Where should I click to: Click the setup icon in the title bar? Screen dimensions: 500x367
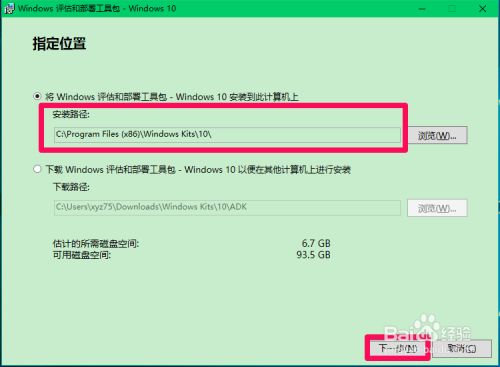click(x=9, y=8)
